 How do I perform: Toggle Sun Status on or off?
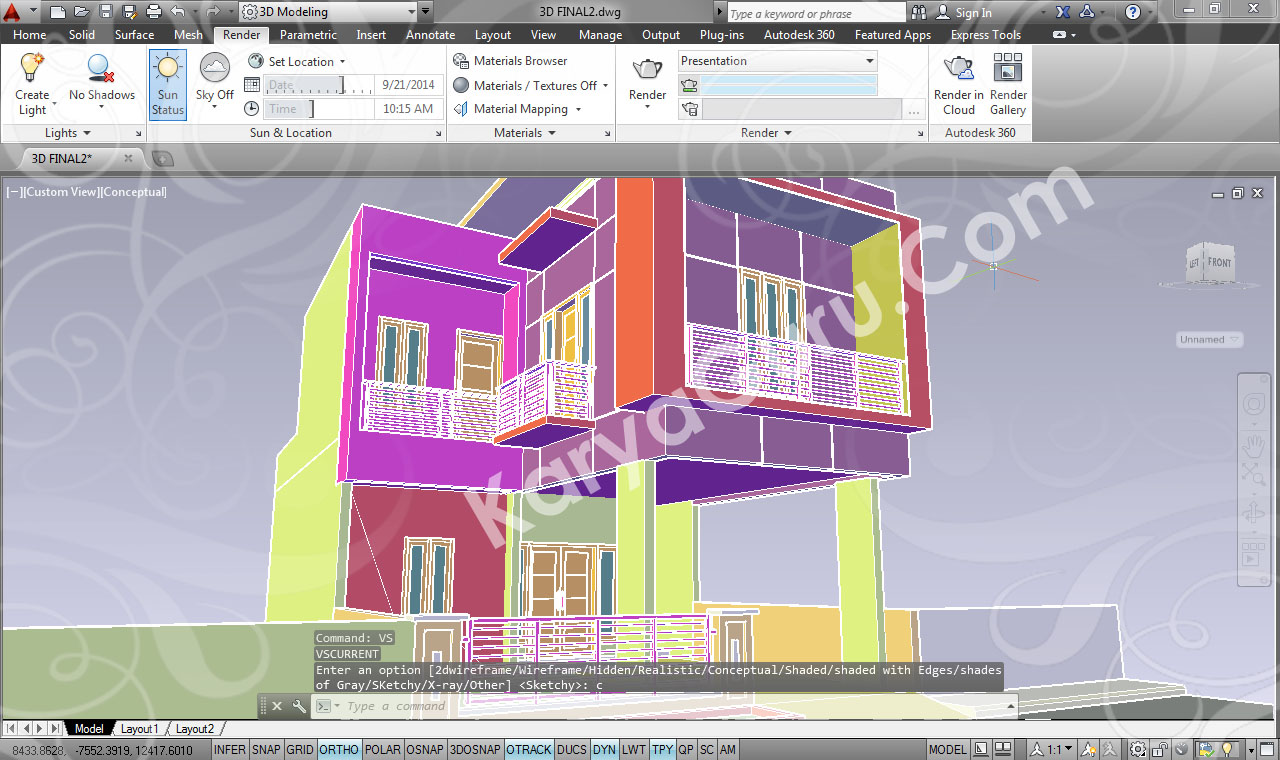point(168,84)
